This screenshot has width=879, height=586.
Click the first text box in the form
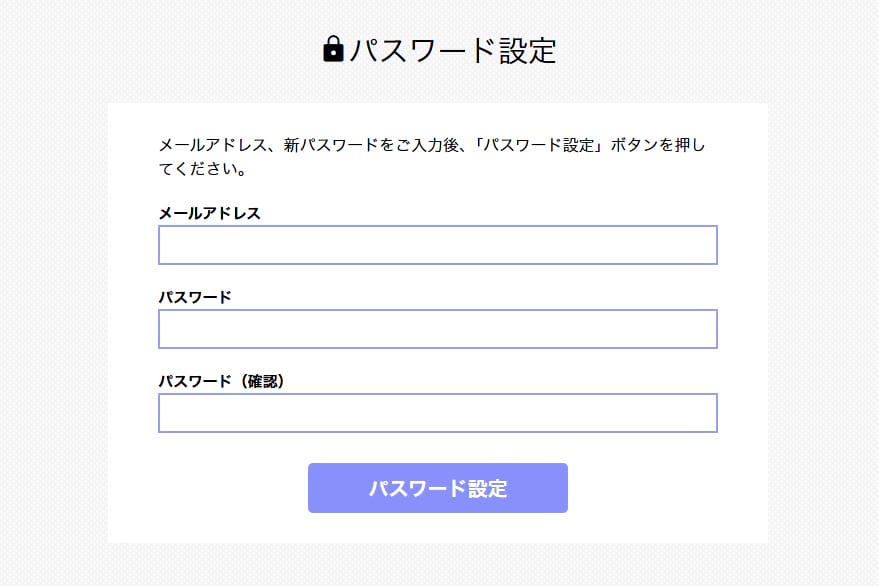click(x=438, y=245)
